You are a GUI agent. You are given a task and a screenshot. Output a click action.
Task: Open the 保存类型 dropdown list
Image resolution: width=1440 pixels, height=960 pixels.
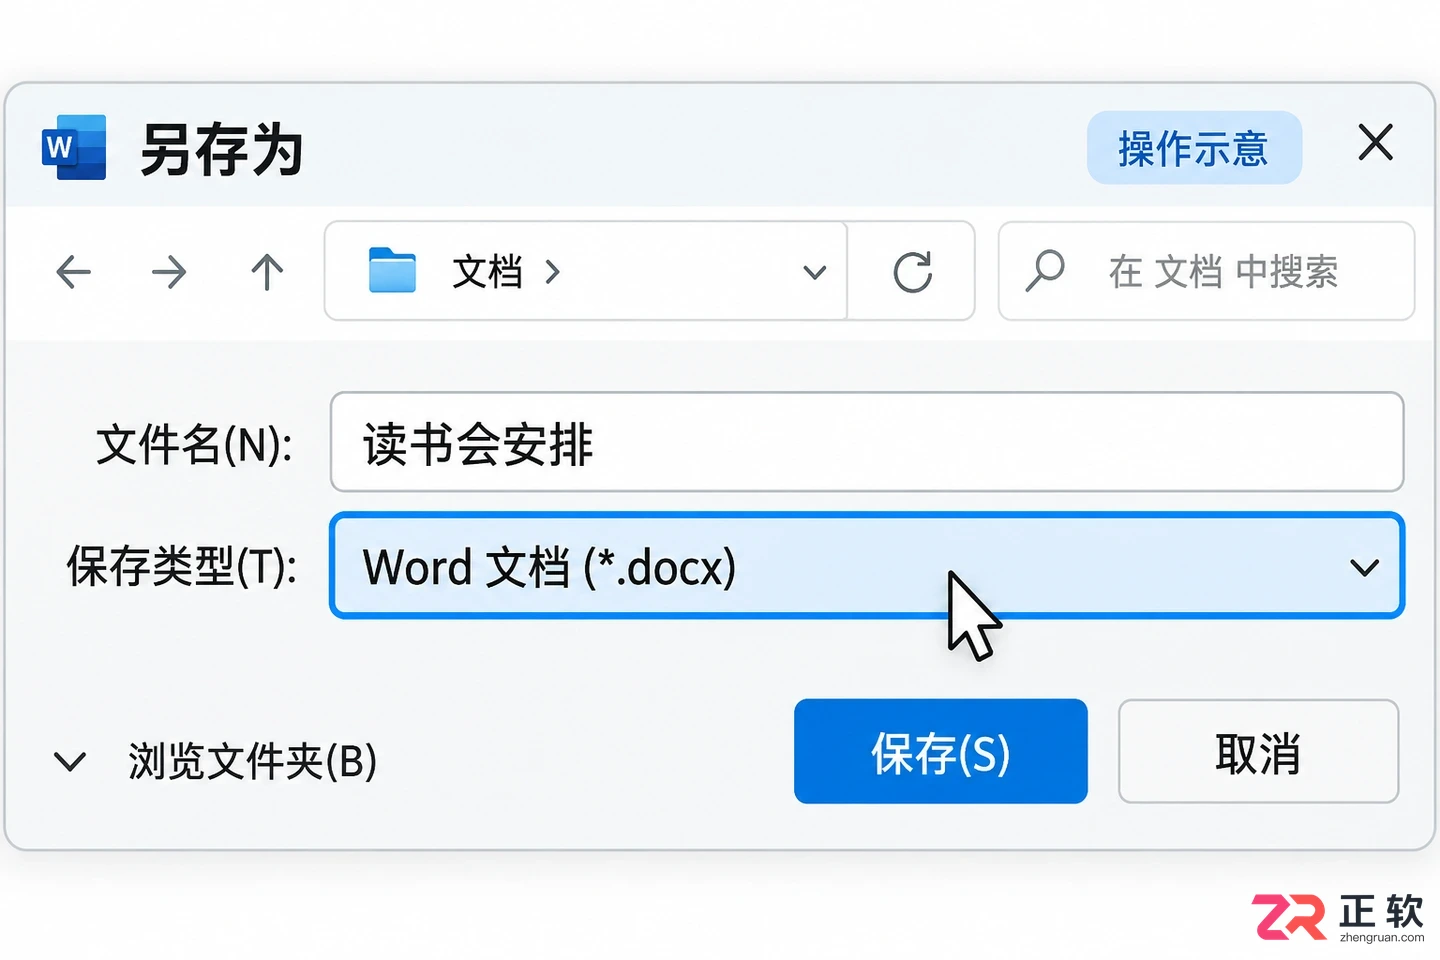(x=1365, y=568)
